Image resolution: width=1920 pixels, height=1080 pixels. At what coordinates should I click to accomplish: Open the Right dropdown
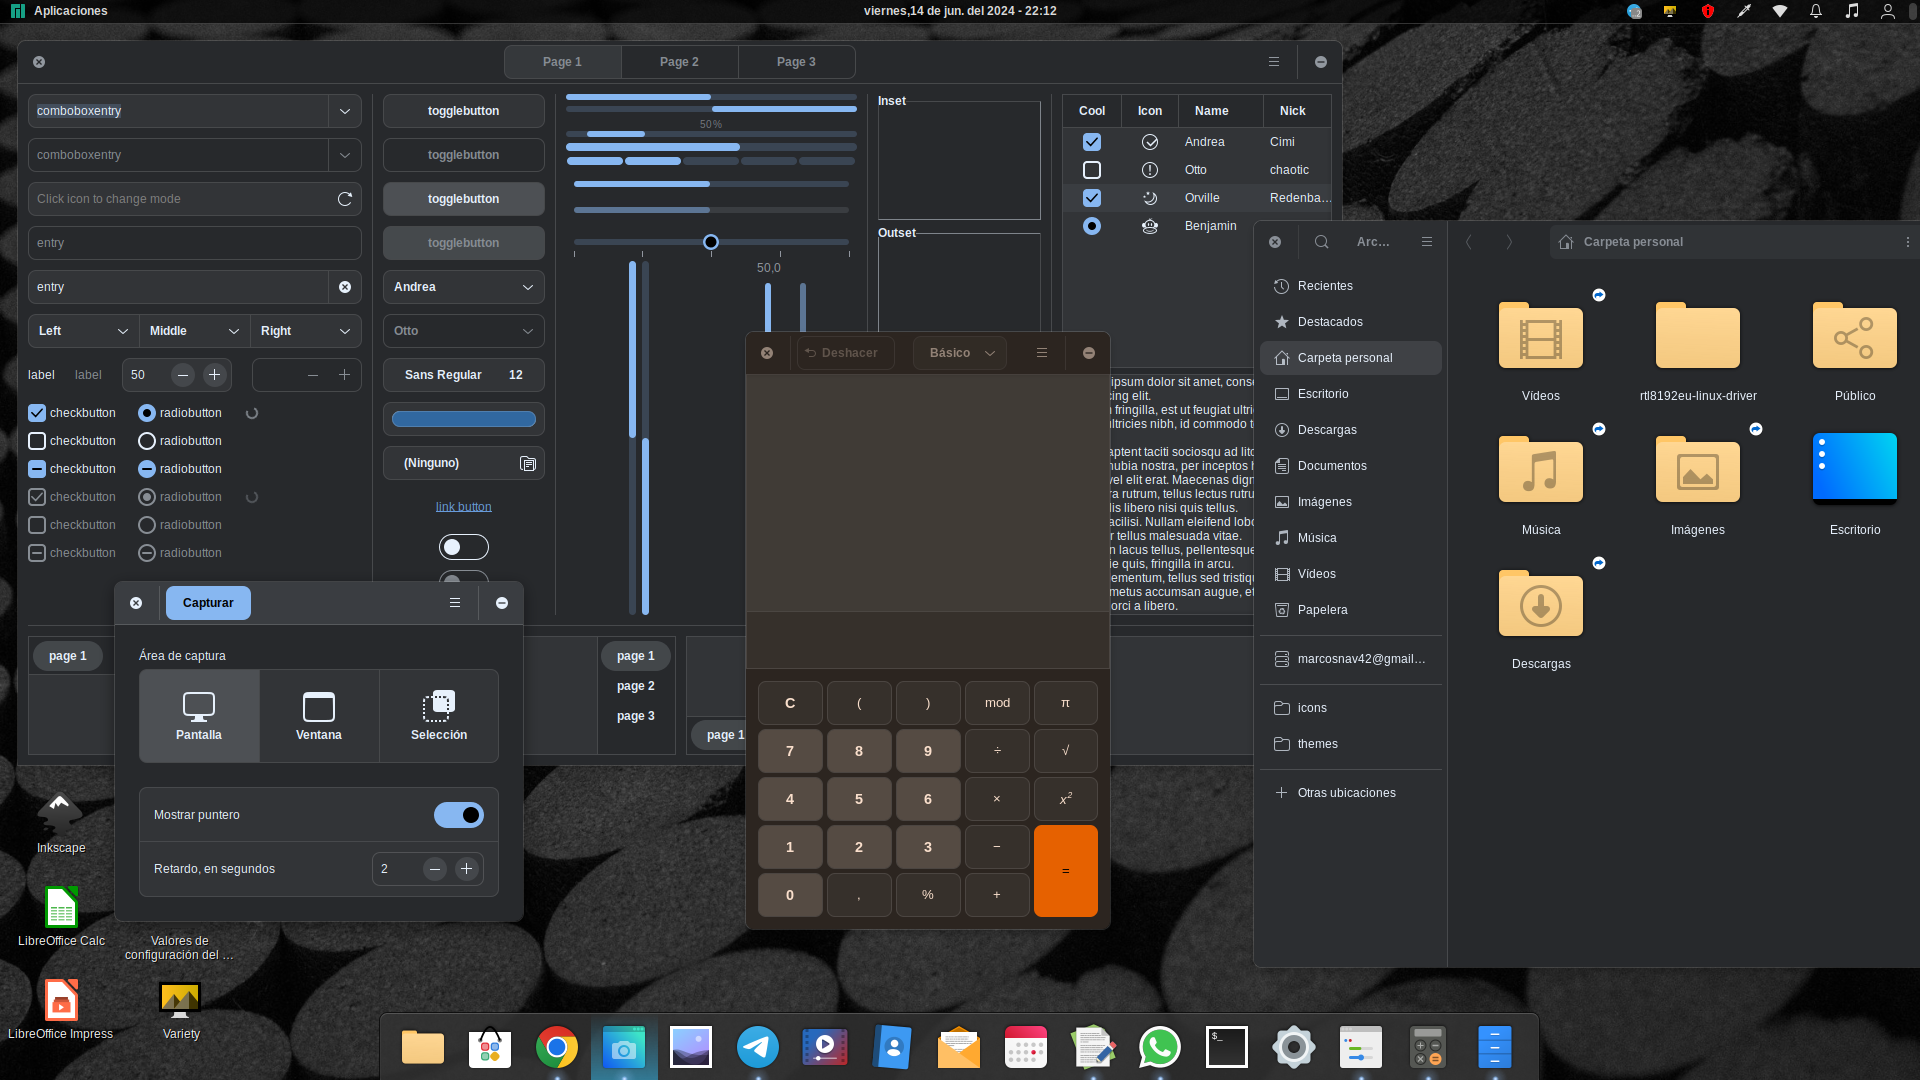coord(305,331)
